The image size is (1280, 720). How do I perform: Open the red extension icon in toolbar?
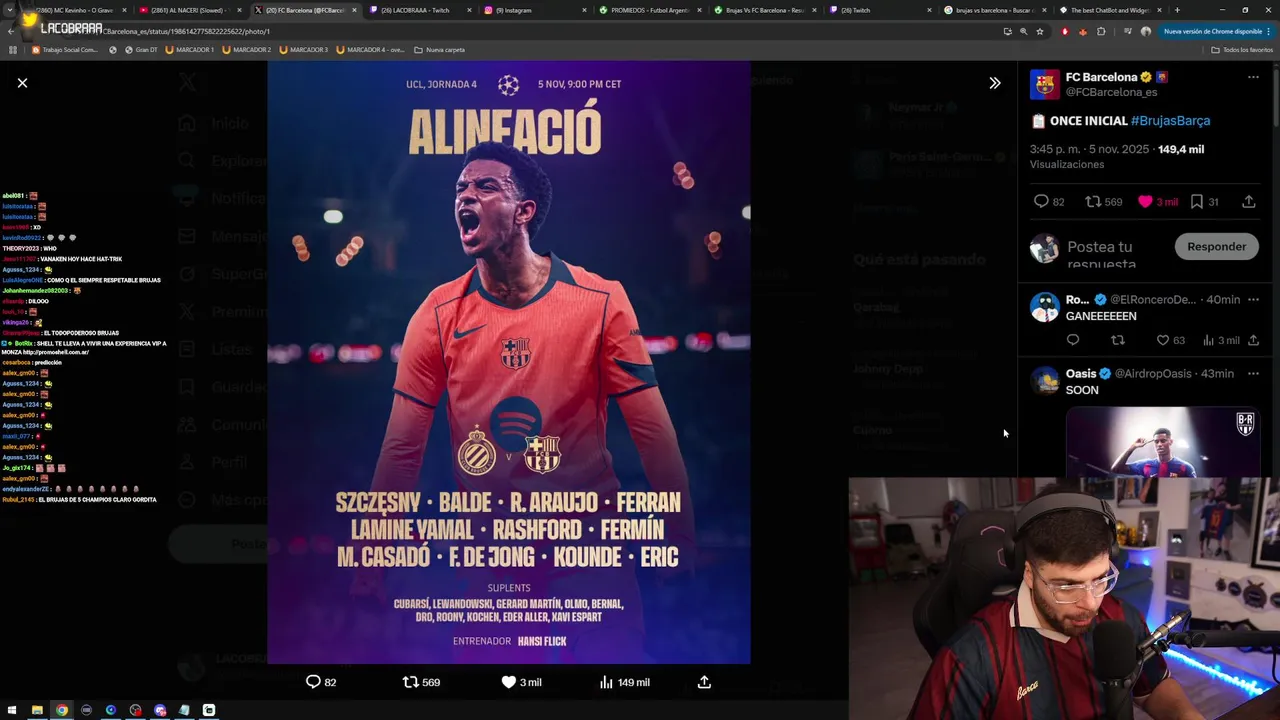coord(1065,31)
